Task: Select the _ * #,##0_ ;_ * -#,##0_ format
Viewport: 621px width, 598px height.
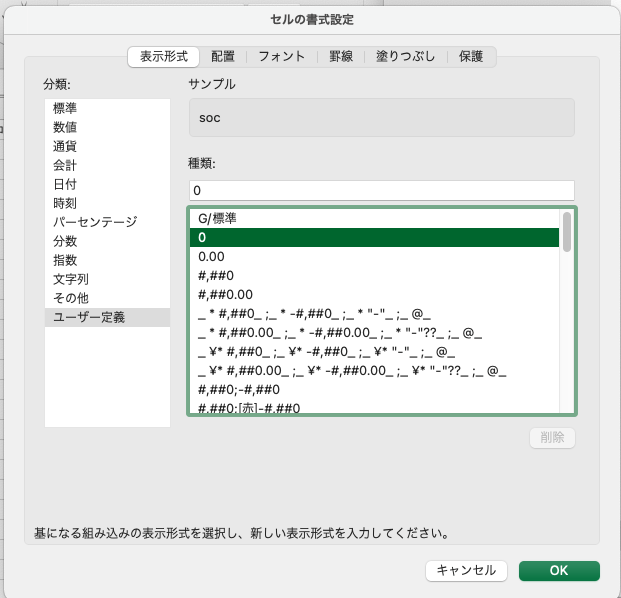Action: coord(374,314)
